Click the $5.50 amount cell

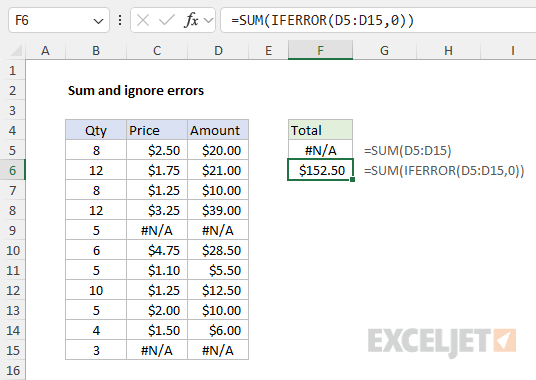pos(218,270)
